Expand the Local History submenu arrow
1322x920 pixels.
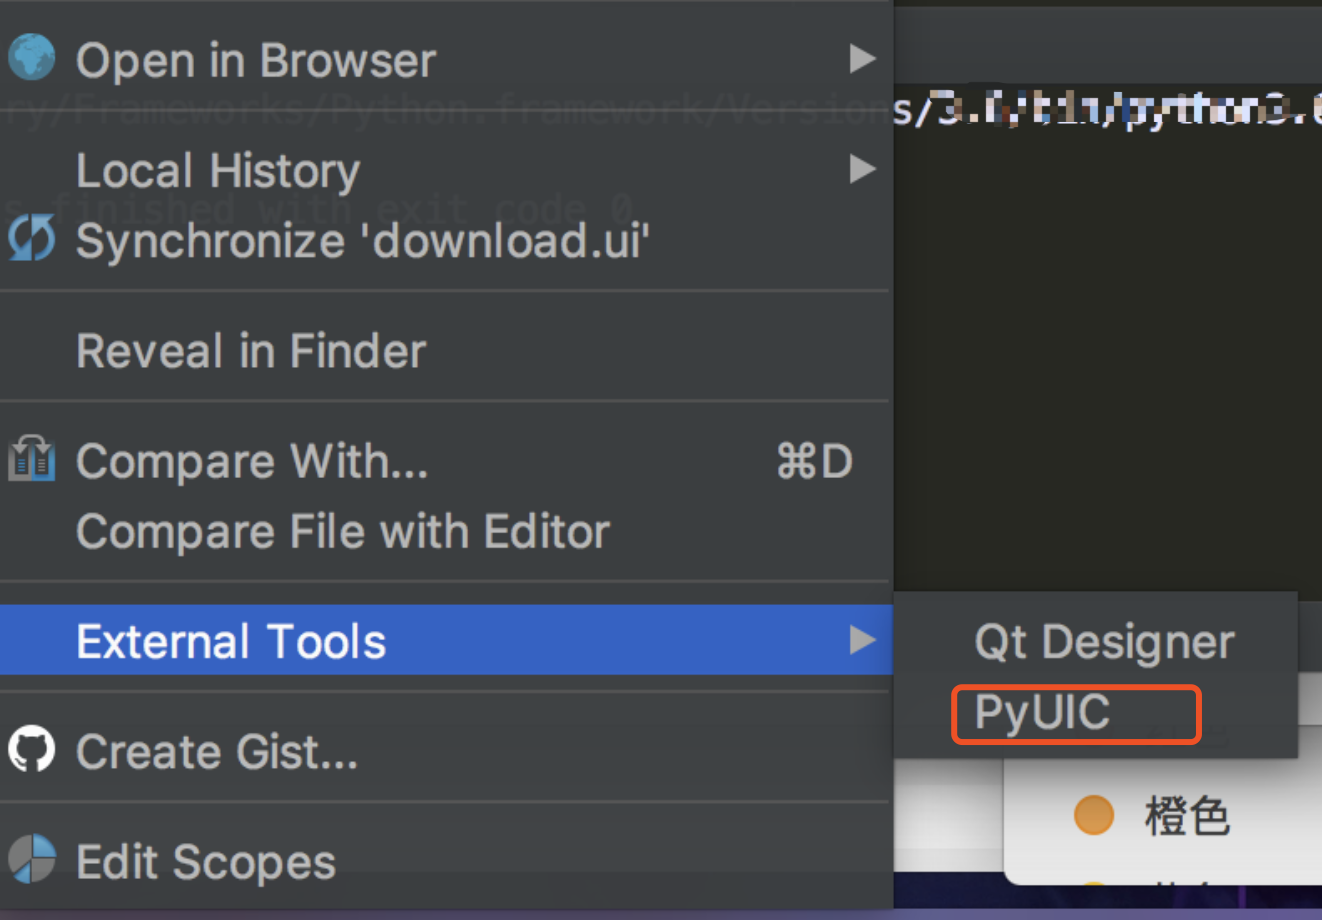(x=862, y=169)
